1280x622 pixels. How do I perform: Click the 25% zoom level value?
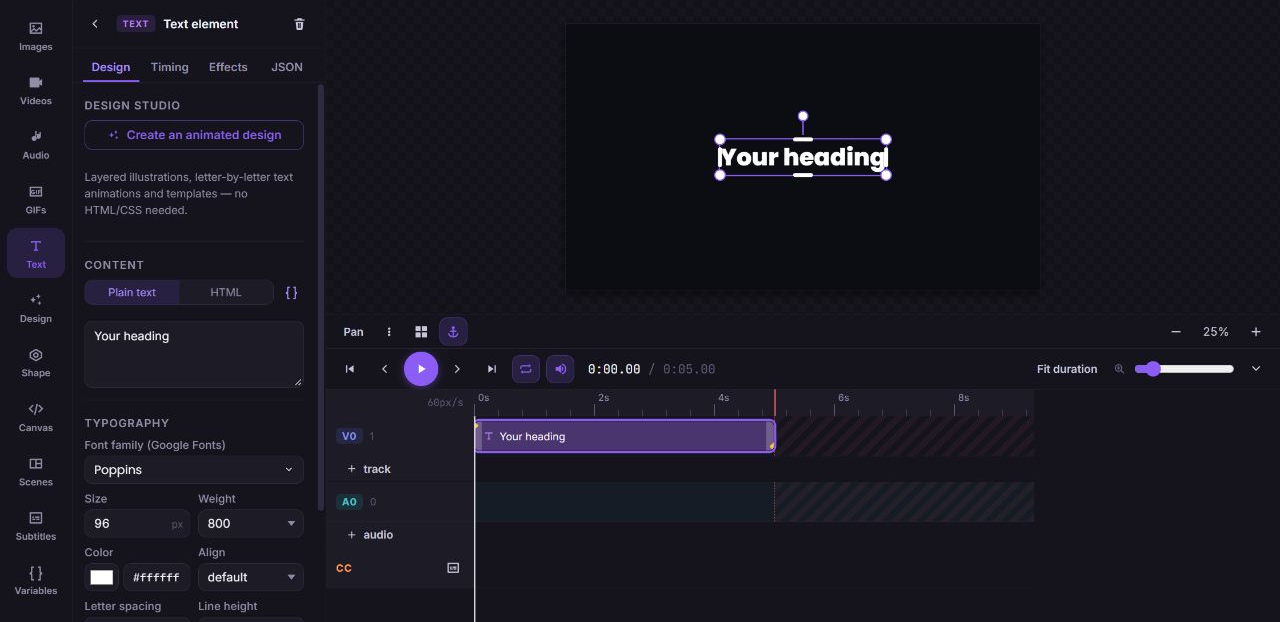click(x=1216, y=332)
